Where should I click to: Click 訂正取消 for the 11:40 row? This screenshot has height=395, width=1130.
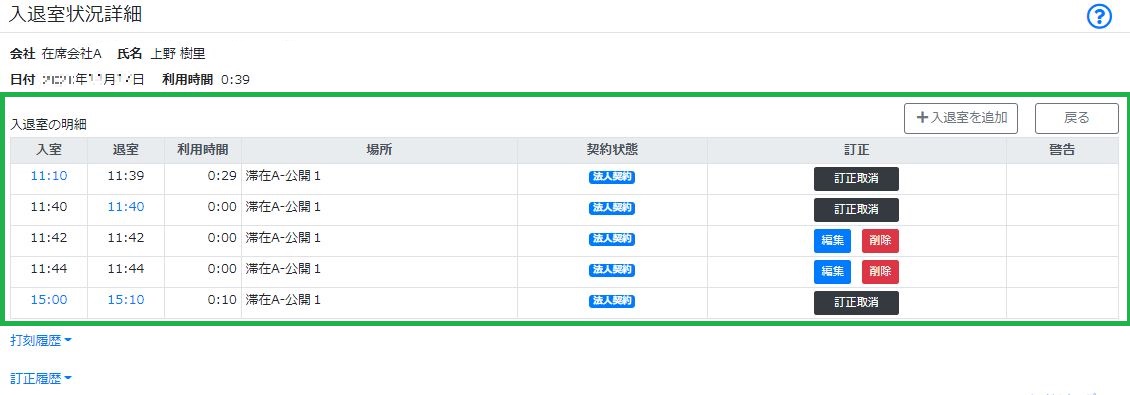[856, 210]
